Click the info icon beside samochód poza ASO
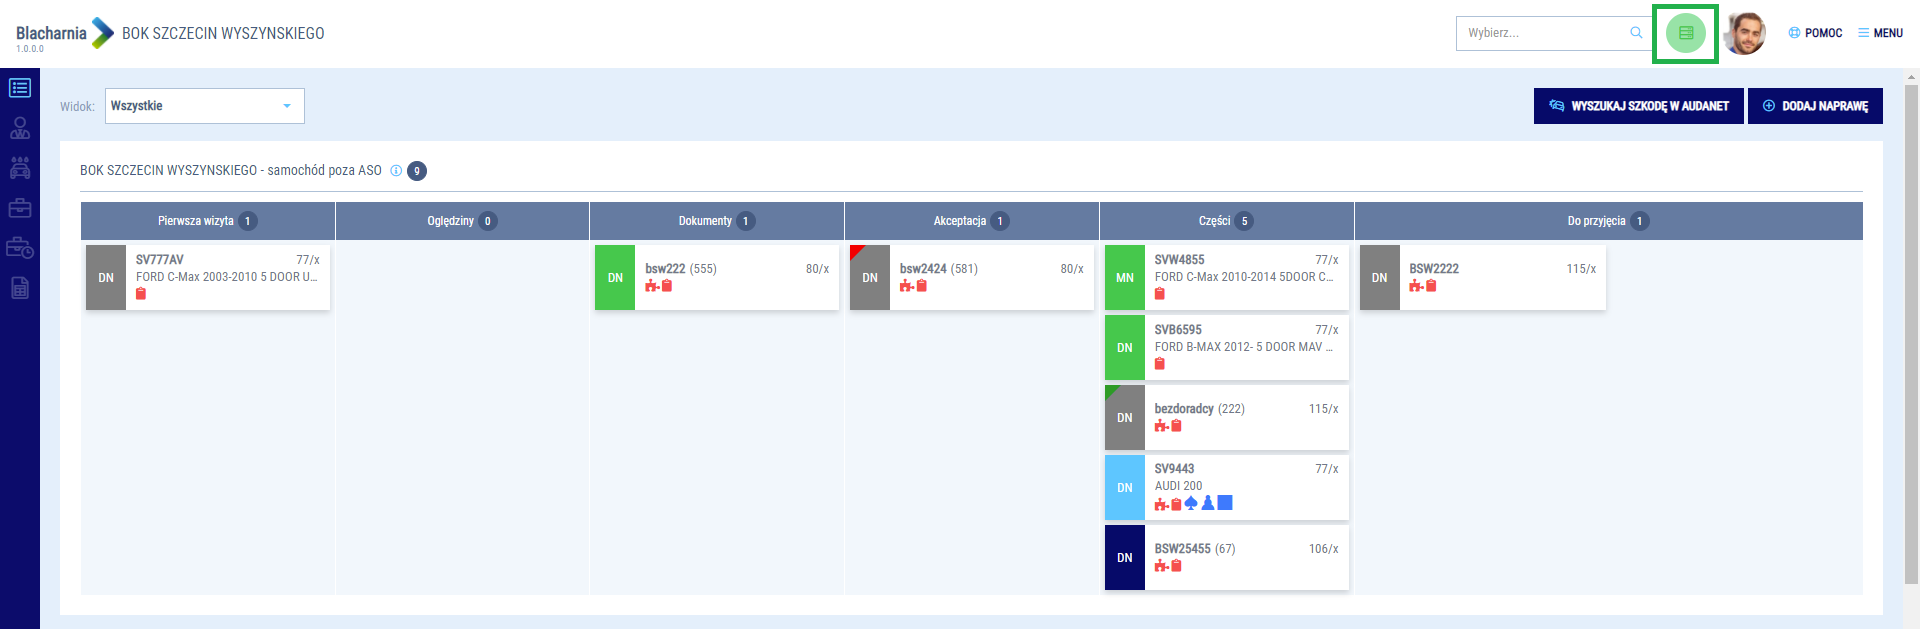 click(396, 171)
